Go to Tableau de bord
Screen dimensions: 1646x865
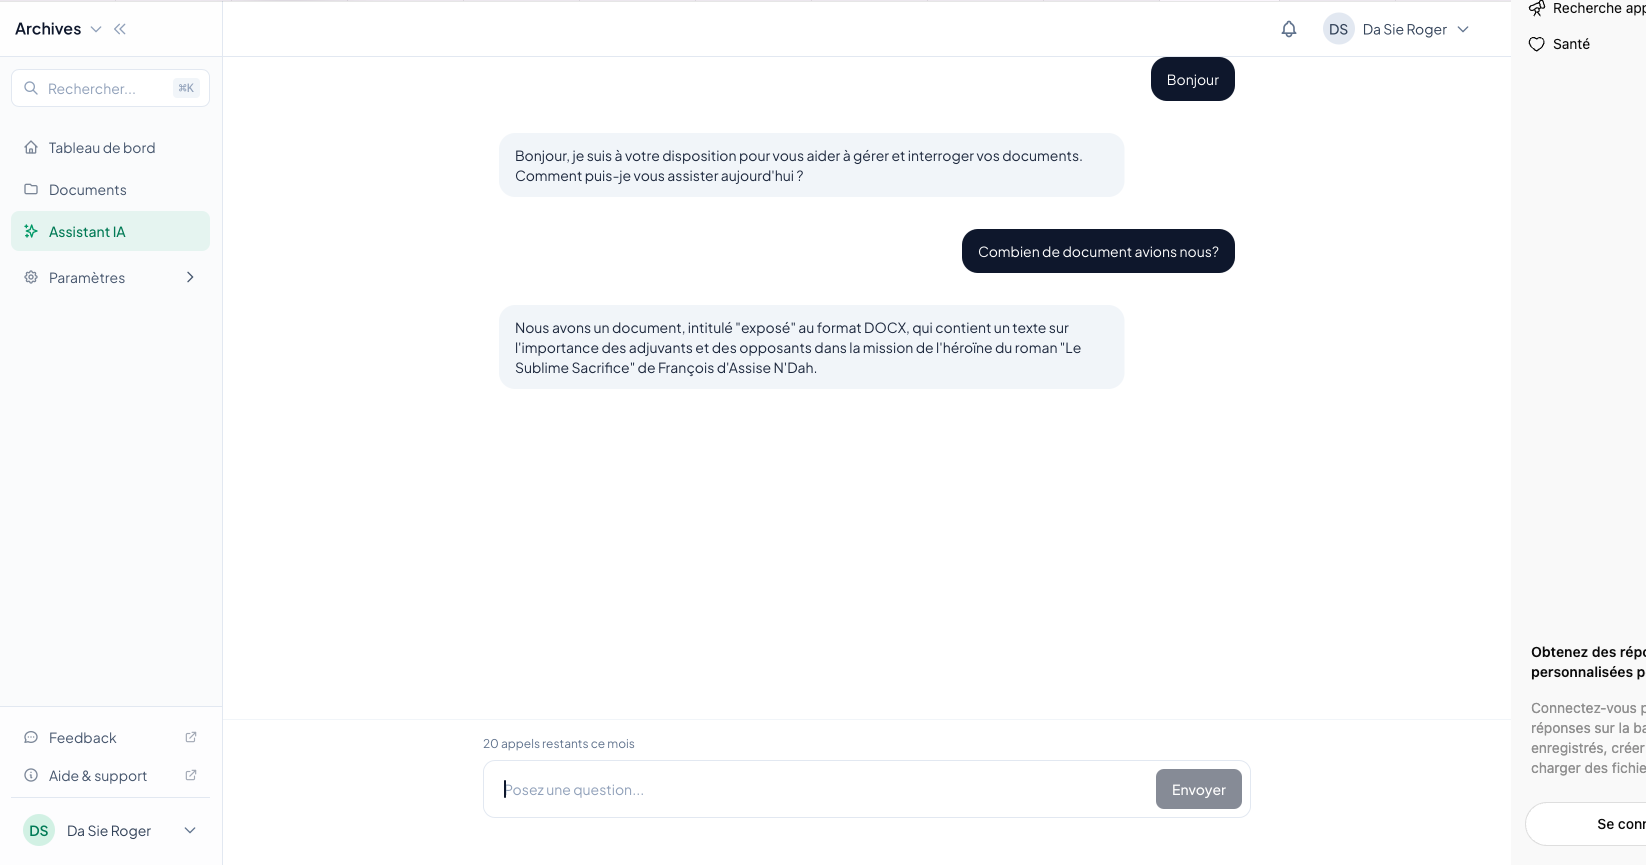tap(102, 148)
